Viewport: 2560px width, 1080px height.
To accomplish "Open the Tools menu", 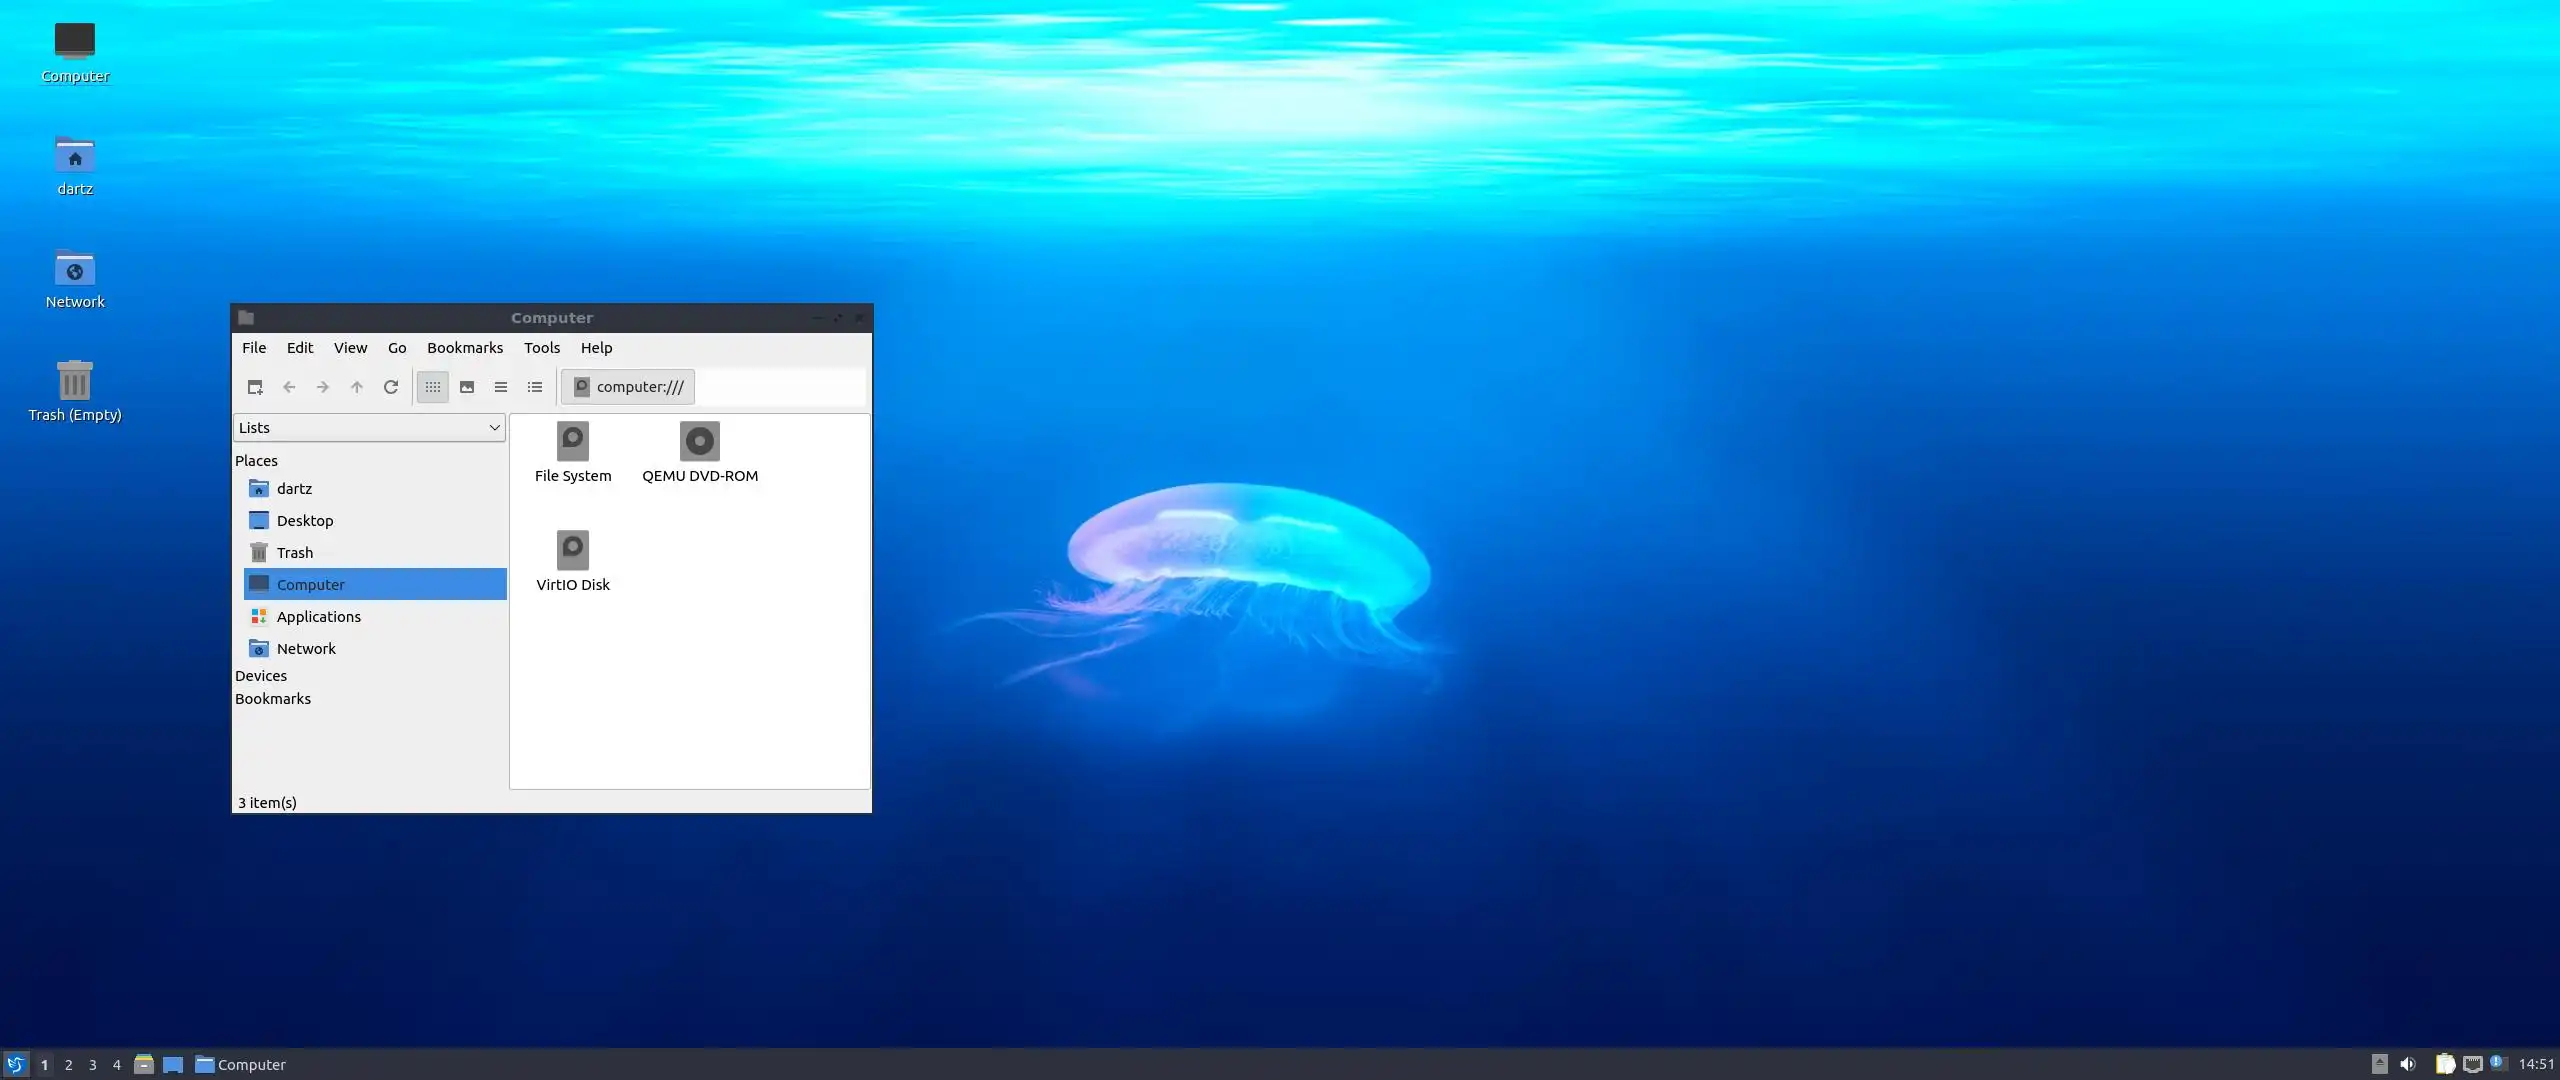I will point(541,348).
